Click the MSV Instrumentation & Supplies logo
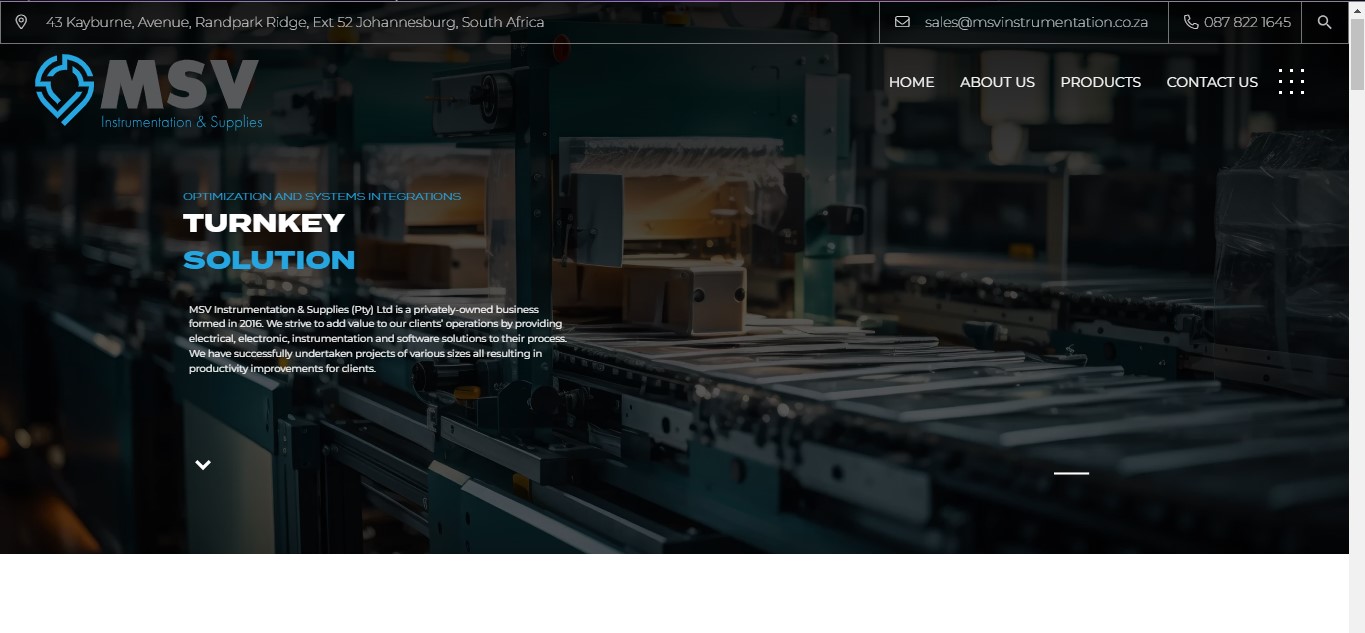Screen dimensions: 1365x633 148,91
